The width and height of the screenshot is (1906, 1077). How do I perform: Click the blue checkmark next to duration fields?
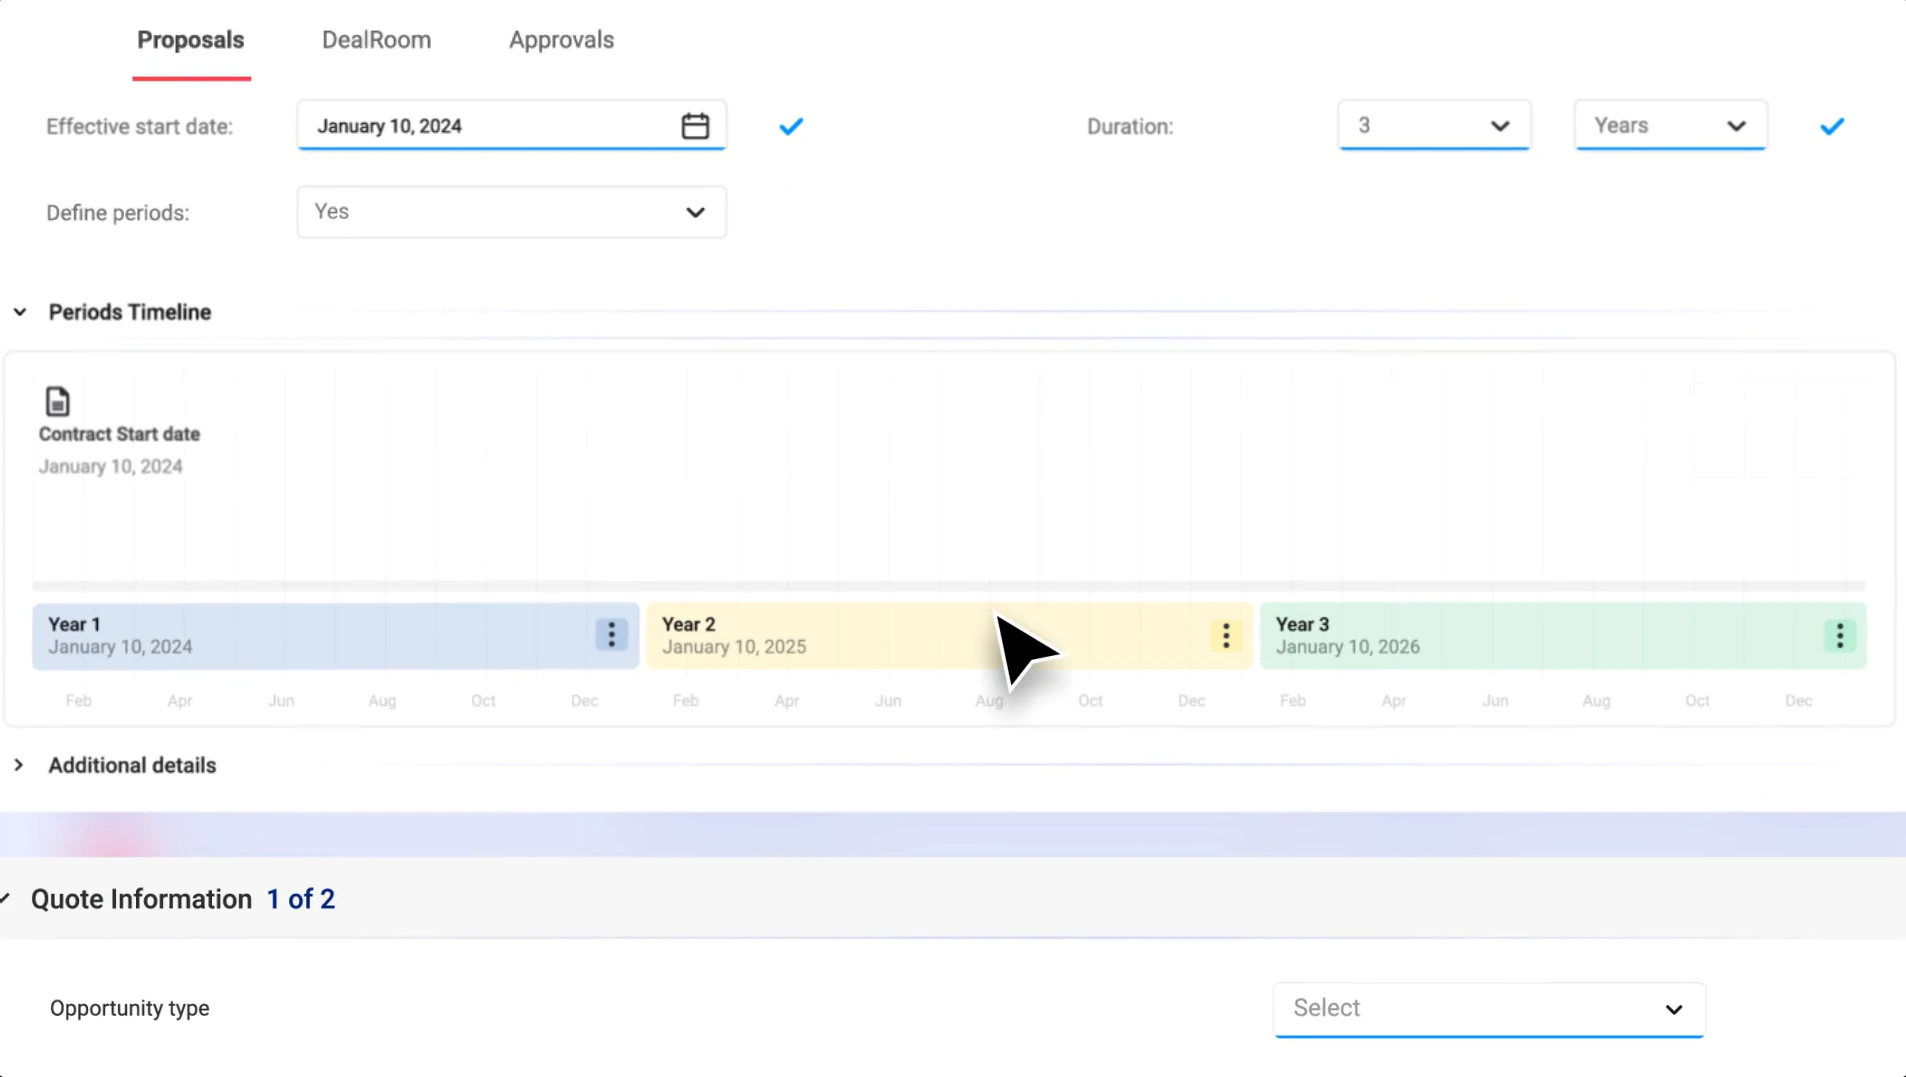pyautogui.click(x=1831, y=126)
